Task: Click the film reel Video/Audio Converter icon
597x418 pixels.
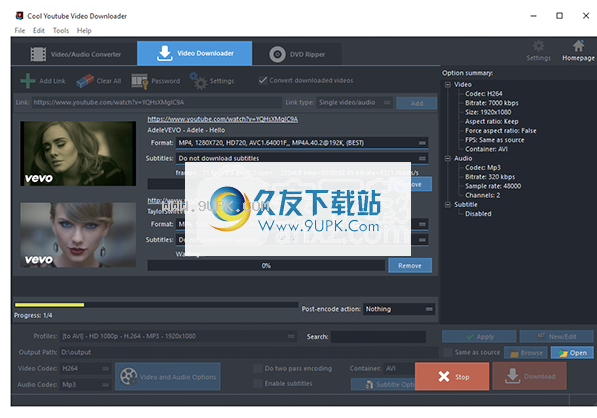Action: pos(38,54)
